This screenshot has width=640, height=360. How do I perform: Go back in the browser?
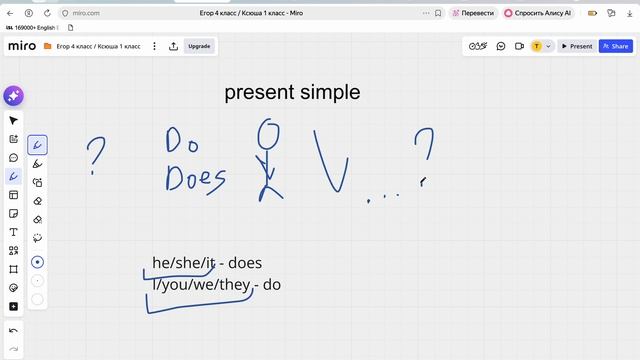(x=10, y=13)
